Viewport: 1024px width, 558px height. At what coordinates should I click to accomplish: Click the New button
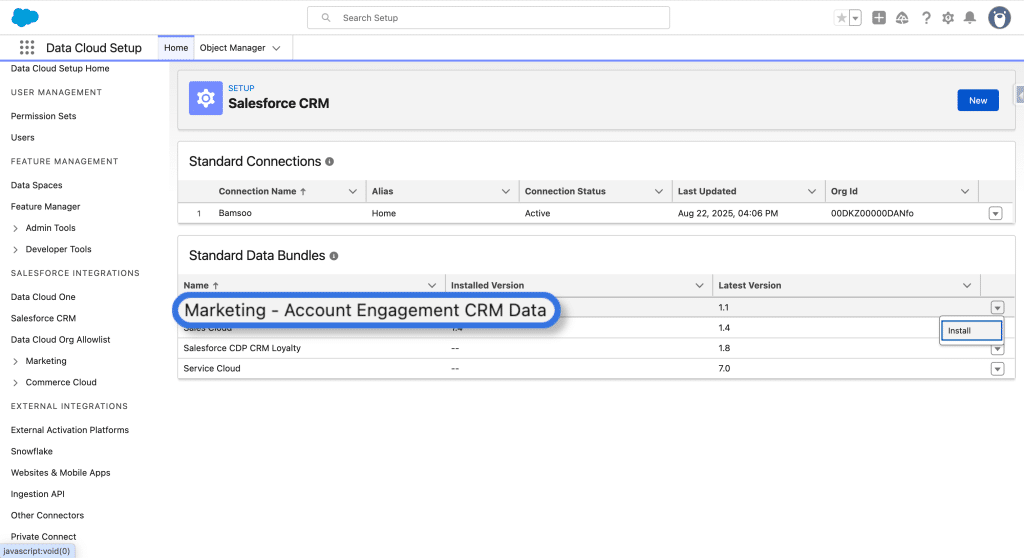tap(977, 100)
